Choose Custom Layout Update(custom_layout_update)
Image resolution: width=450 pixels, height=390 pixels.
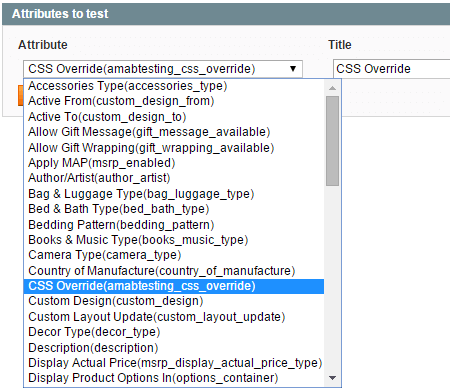(x=174, y=317)
